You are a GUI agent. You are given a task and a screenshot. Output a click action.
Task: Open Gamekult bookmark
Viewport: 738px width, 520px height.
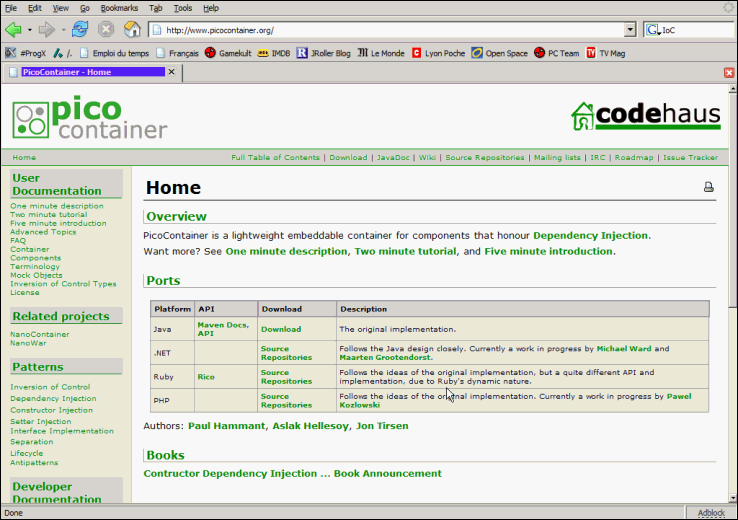click(x=228, y=53)
